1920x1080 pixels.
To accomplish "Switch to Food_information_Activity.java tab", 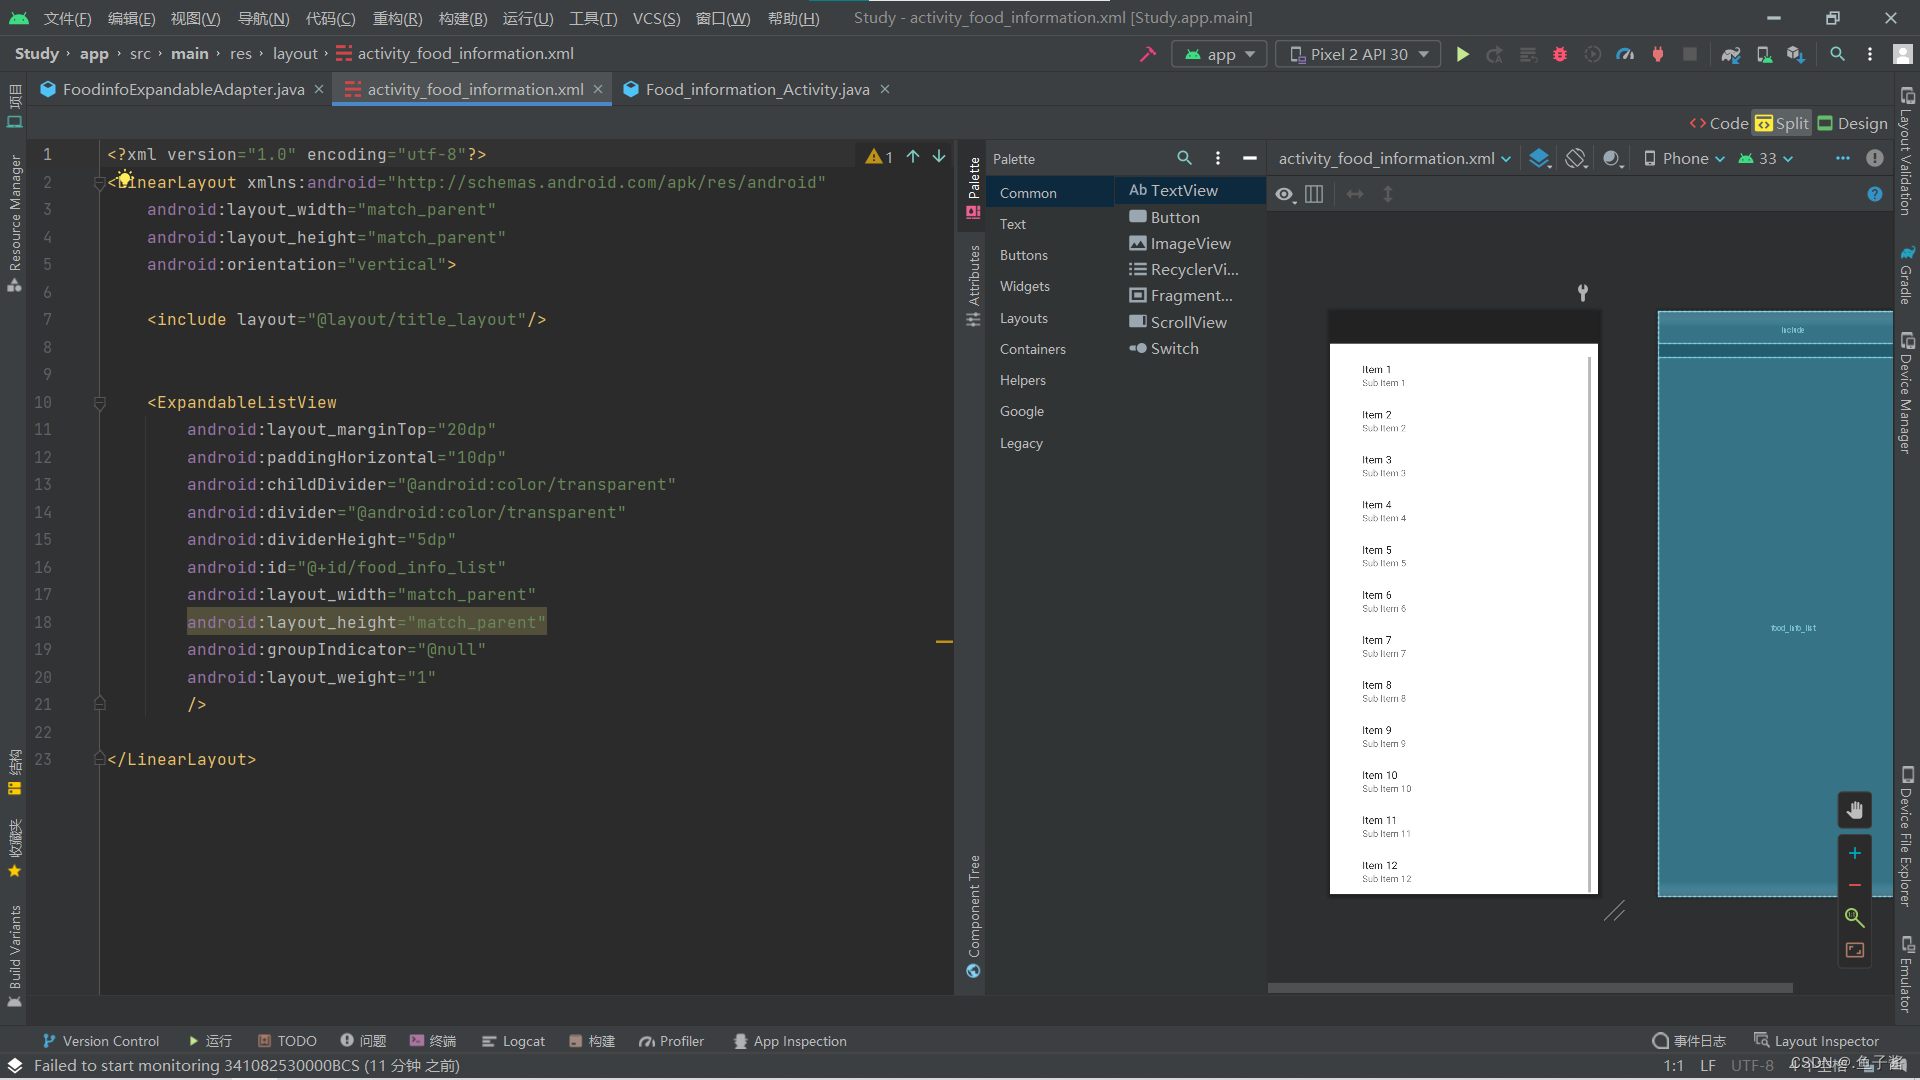I will 757,89.
